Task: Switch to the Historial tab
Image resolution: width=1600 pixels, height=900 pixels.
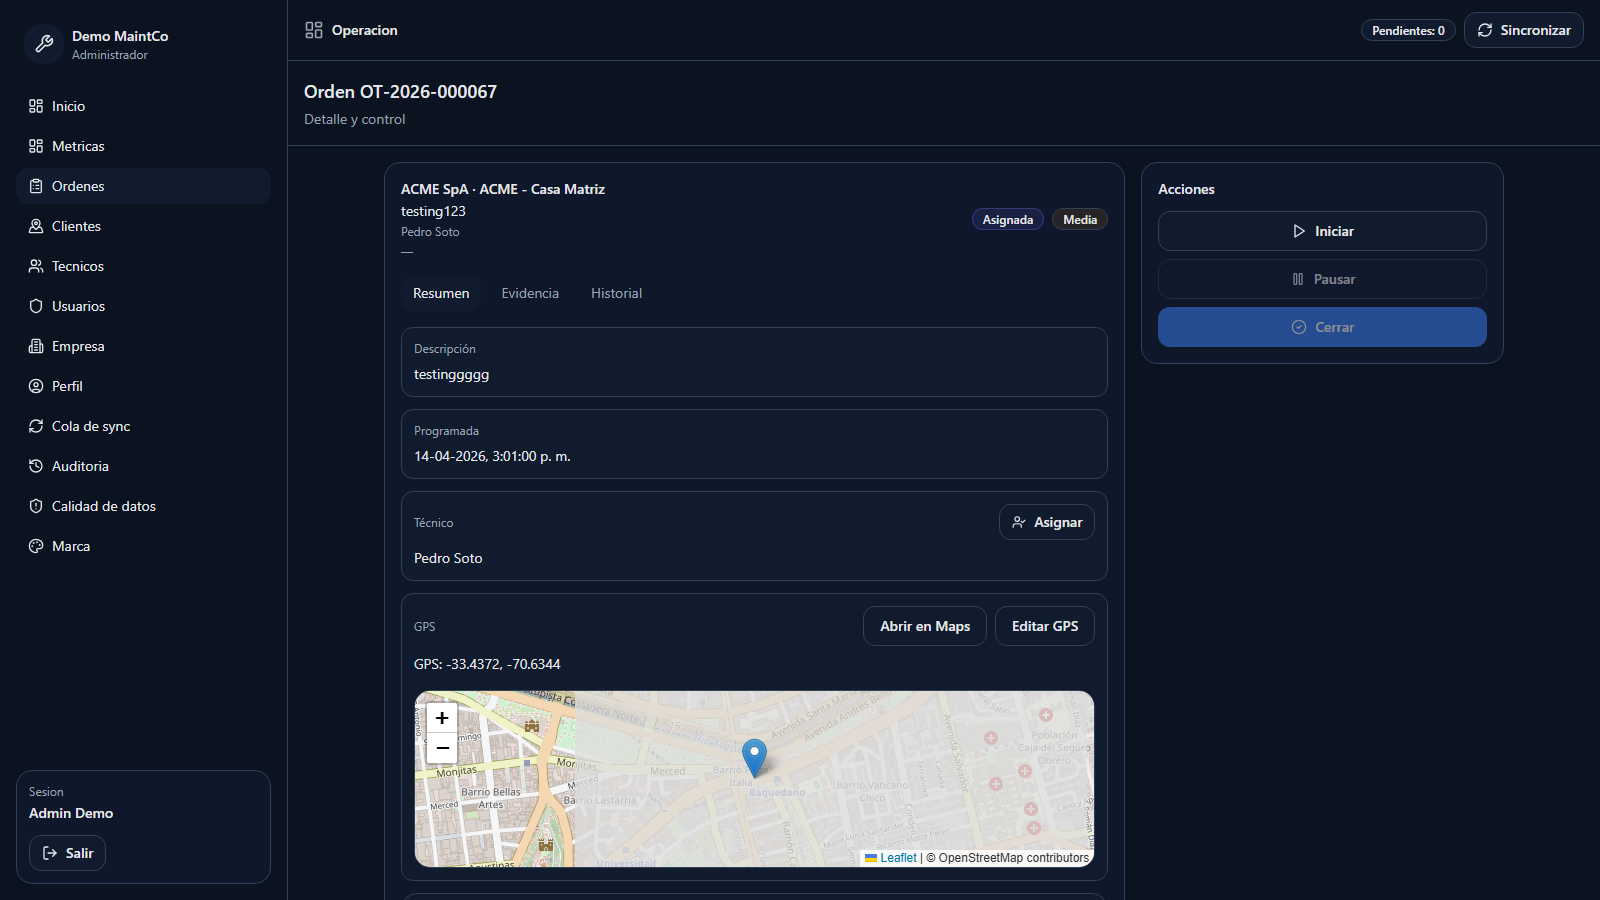Action: (x=616, y=293)
